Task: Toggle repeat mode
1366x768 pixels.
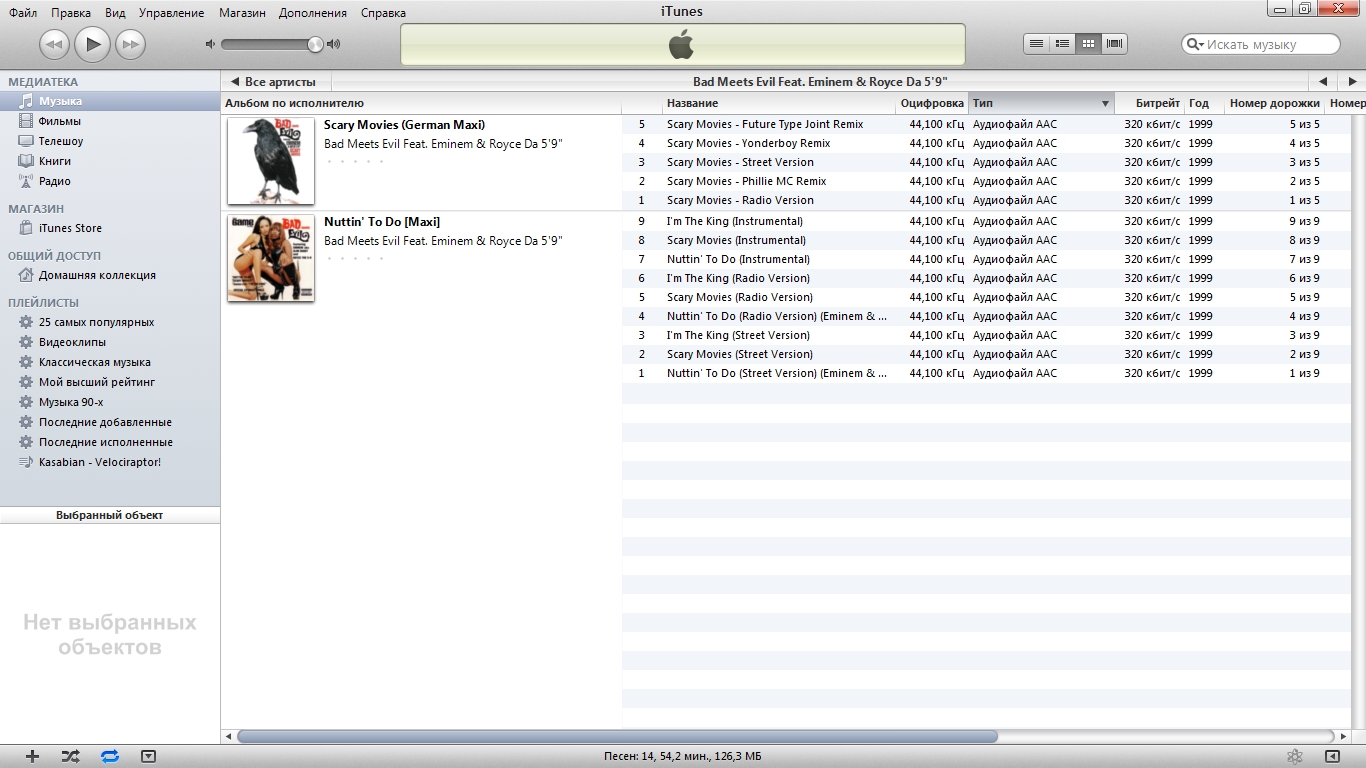Action: 110,756
